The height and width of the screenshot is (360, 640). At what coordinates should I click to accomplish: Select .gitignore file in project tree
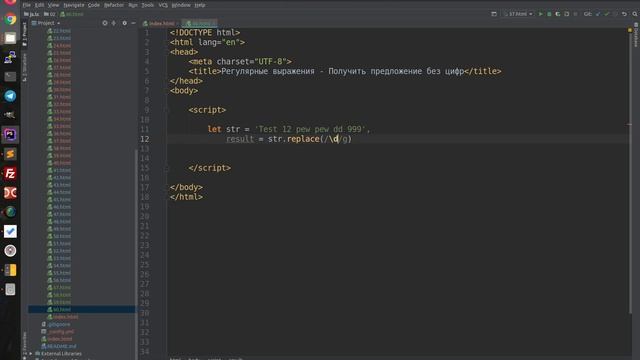point(56,324)
